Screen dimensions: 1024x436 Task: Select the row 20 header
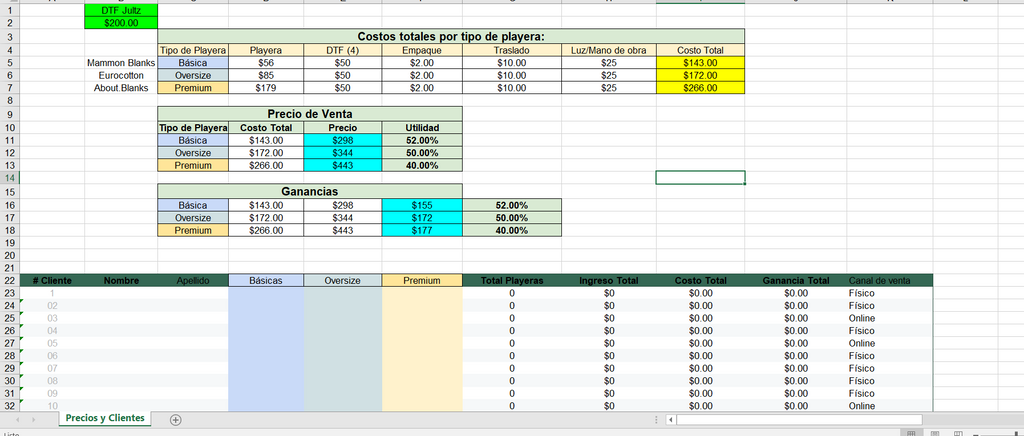(x=10, y=255)
